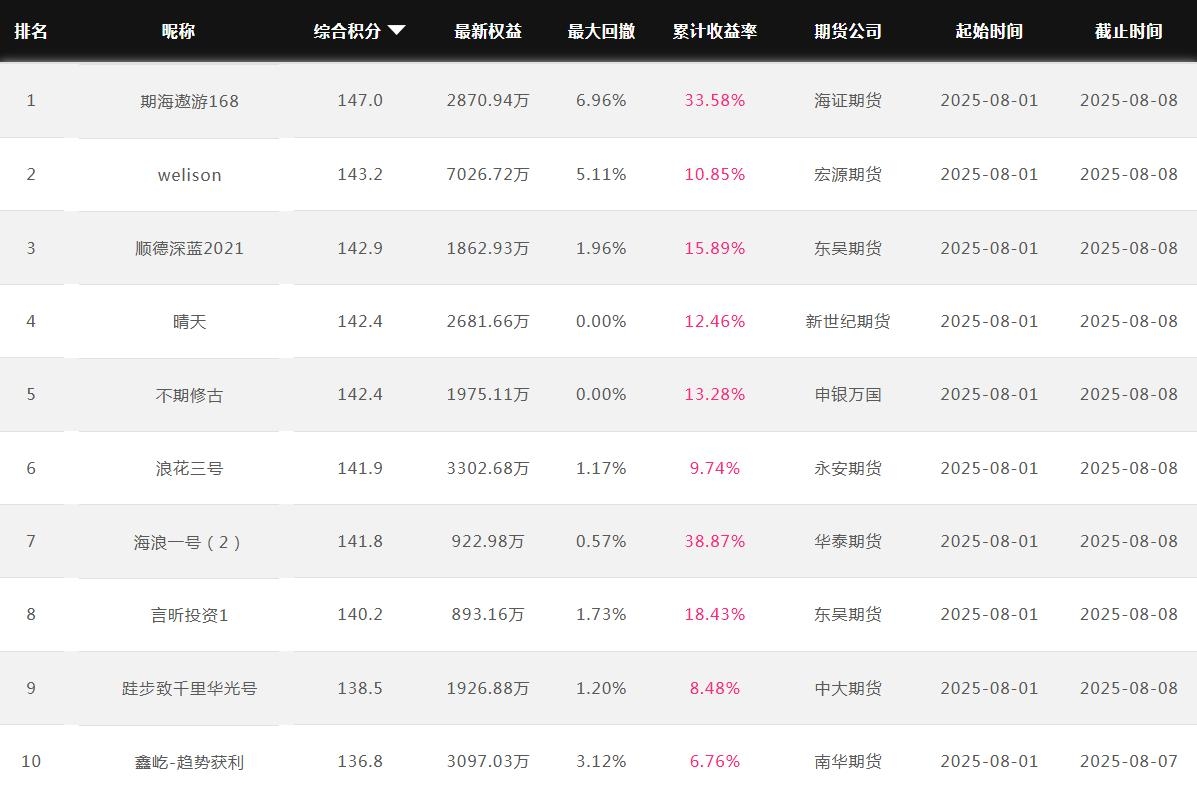Click score value 143.2
The height and width of the screenshot is (796, 1197).
click(x=360, y=174)
